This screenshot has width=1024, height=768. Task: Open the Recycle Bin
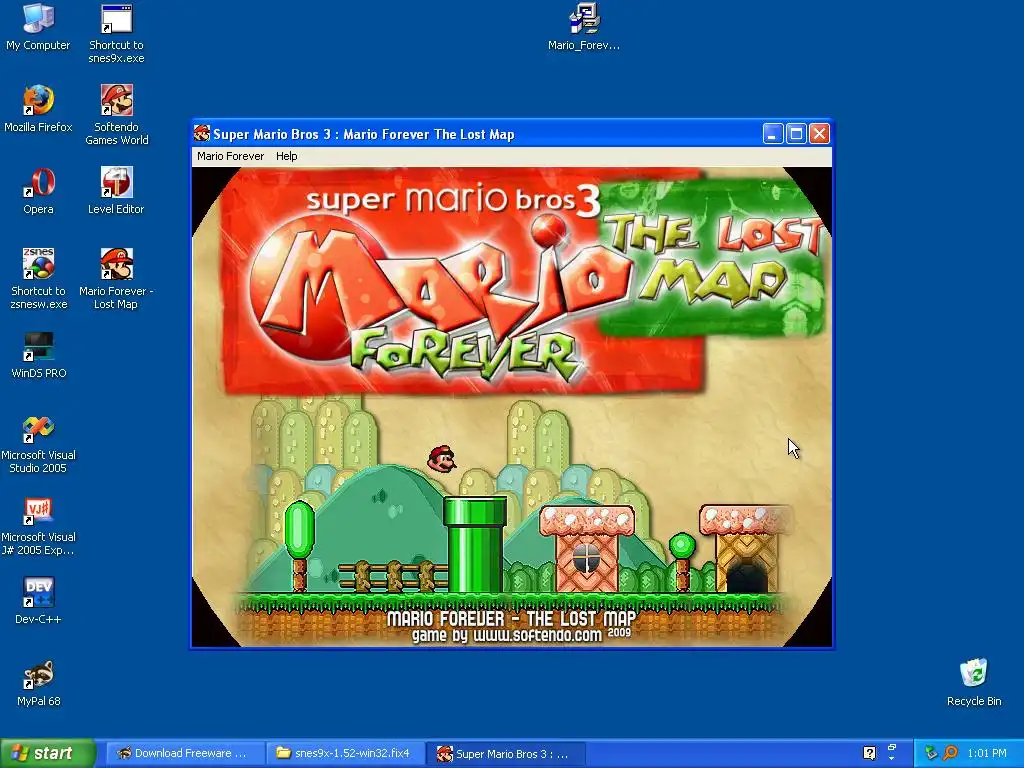tap(974, 683)
